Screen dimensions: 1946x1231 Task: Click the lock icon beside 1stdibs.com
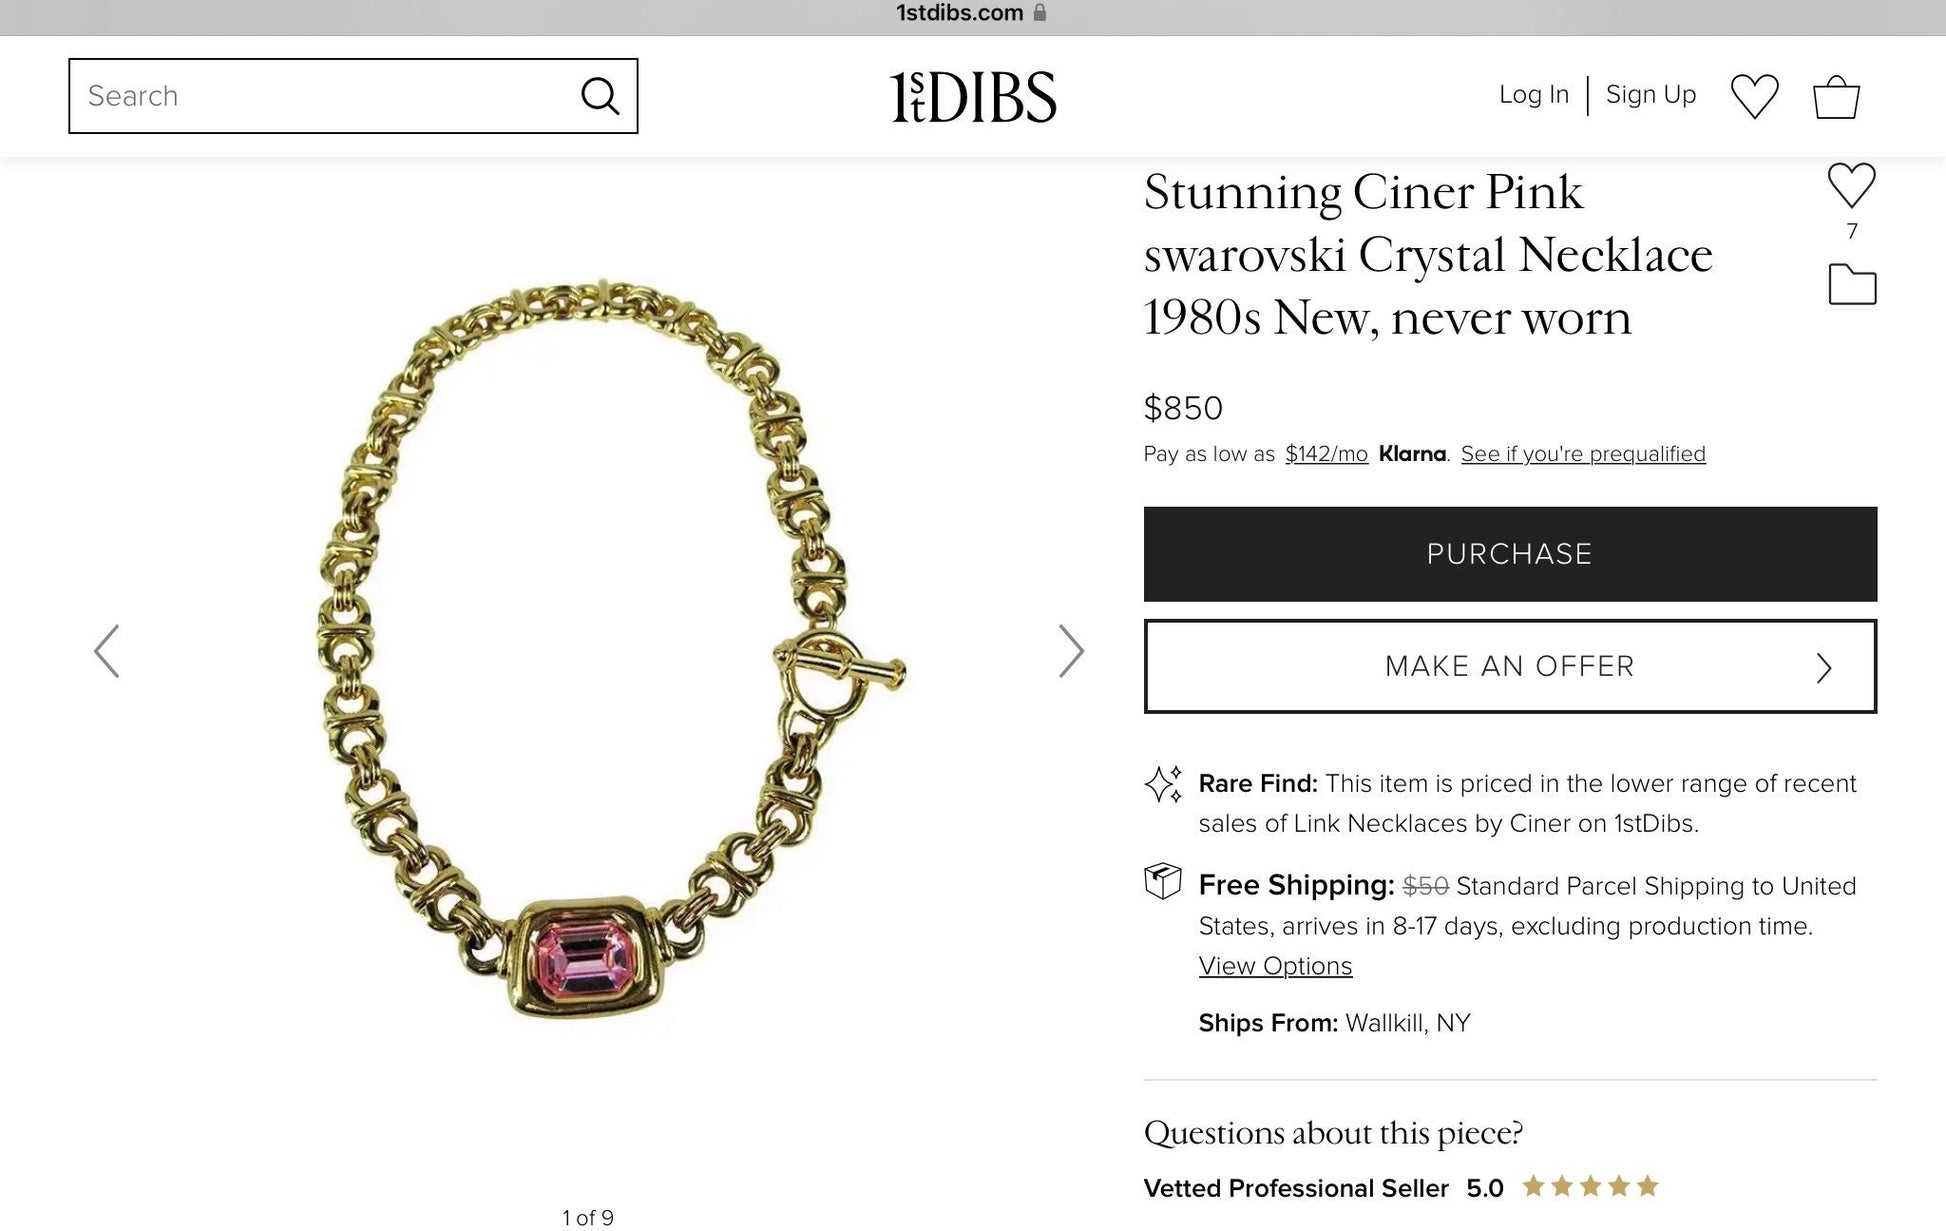tap(1040, 13)
